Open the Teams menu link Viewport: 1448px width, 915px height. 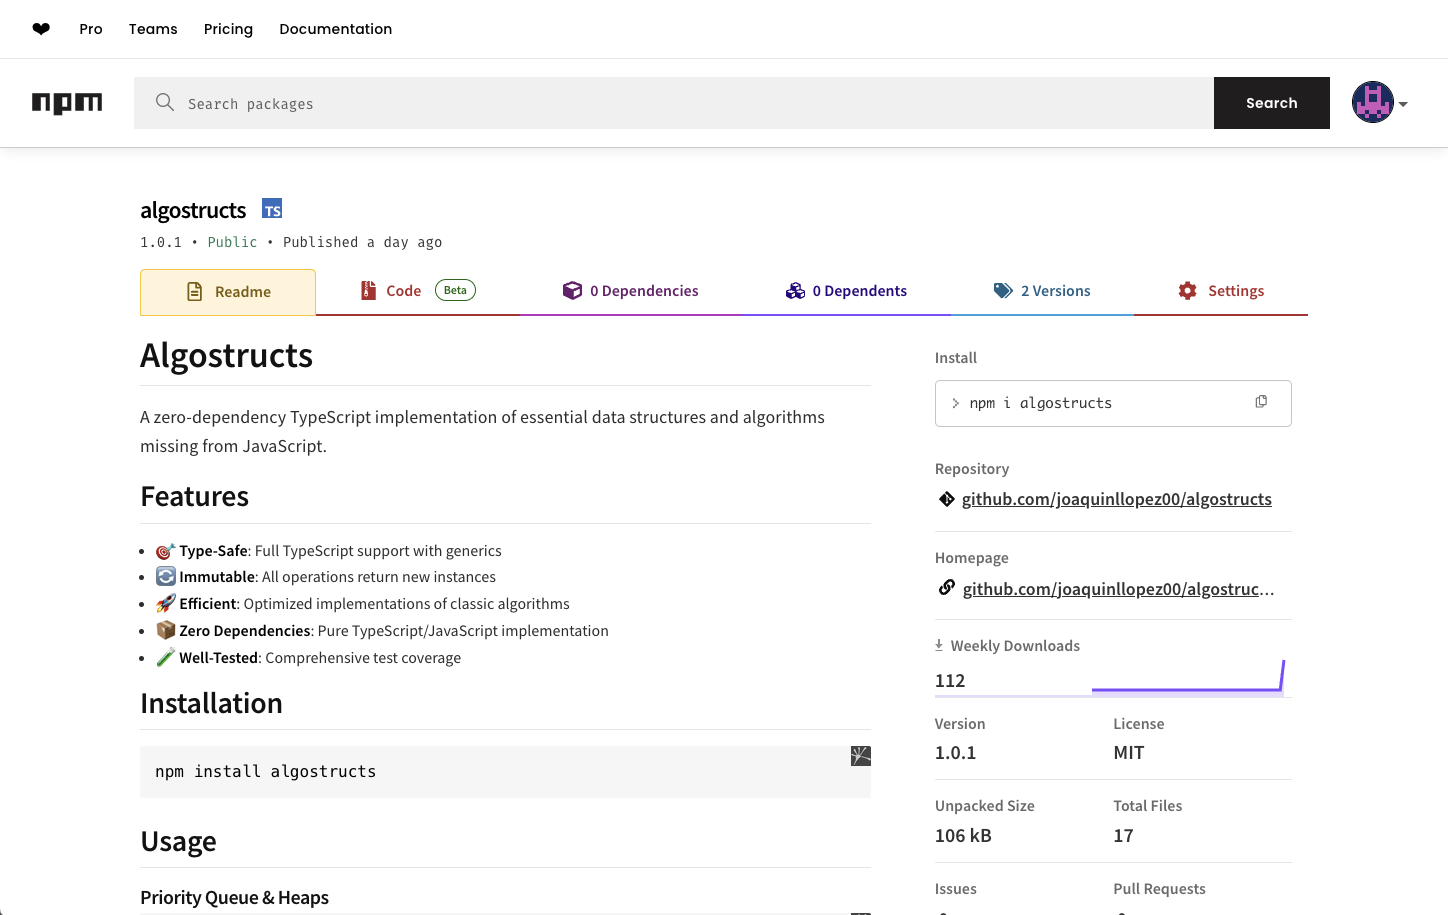point(153,29)
